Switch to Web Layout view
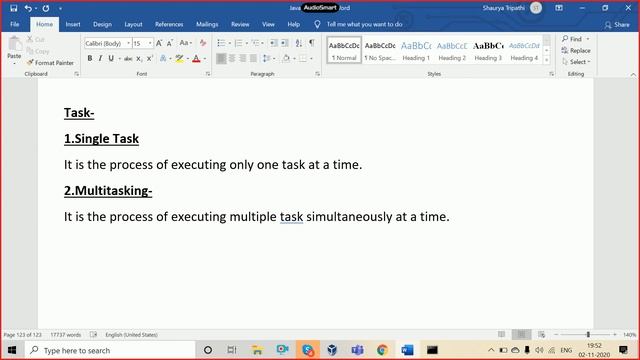Viewport: 640px width, 360px height. [x=542, y=335]
